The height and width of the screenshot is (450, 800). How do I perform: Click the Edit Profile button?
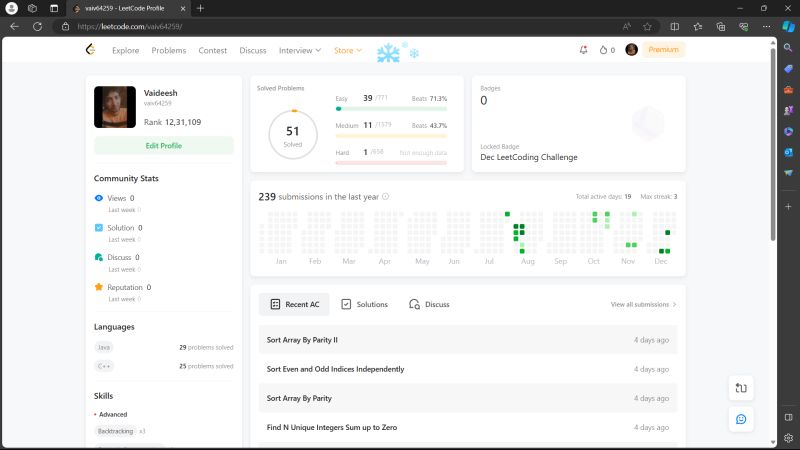[164, 146]
